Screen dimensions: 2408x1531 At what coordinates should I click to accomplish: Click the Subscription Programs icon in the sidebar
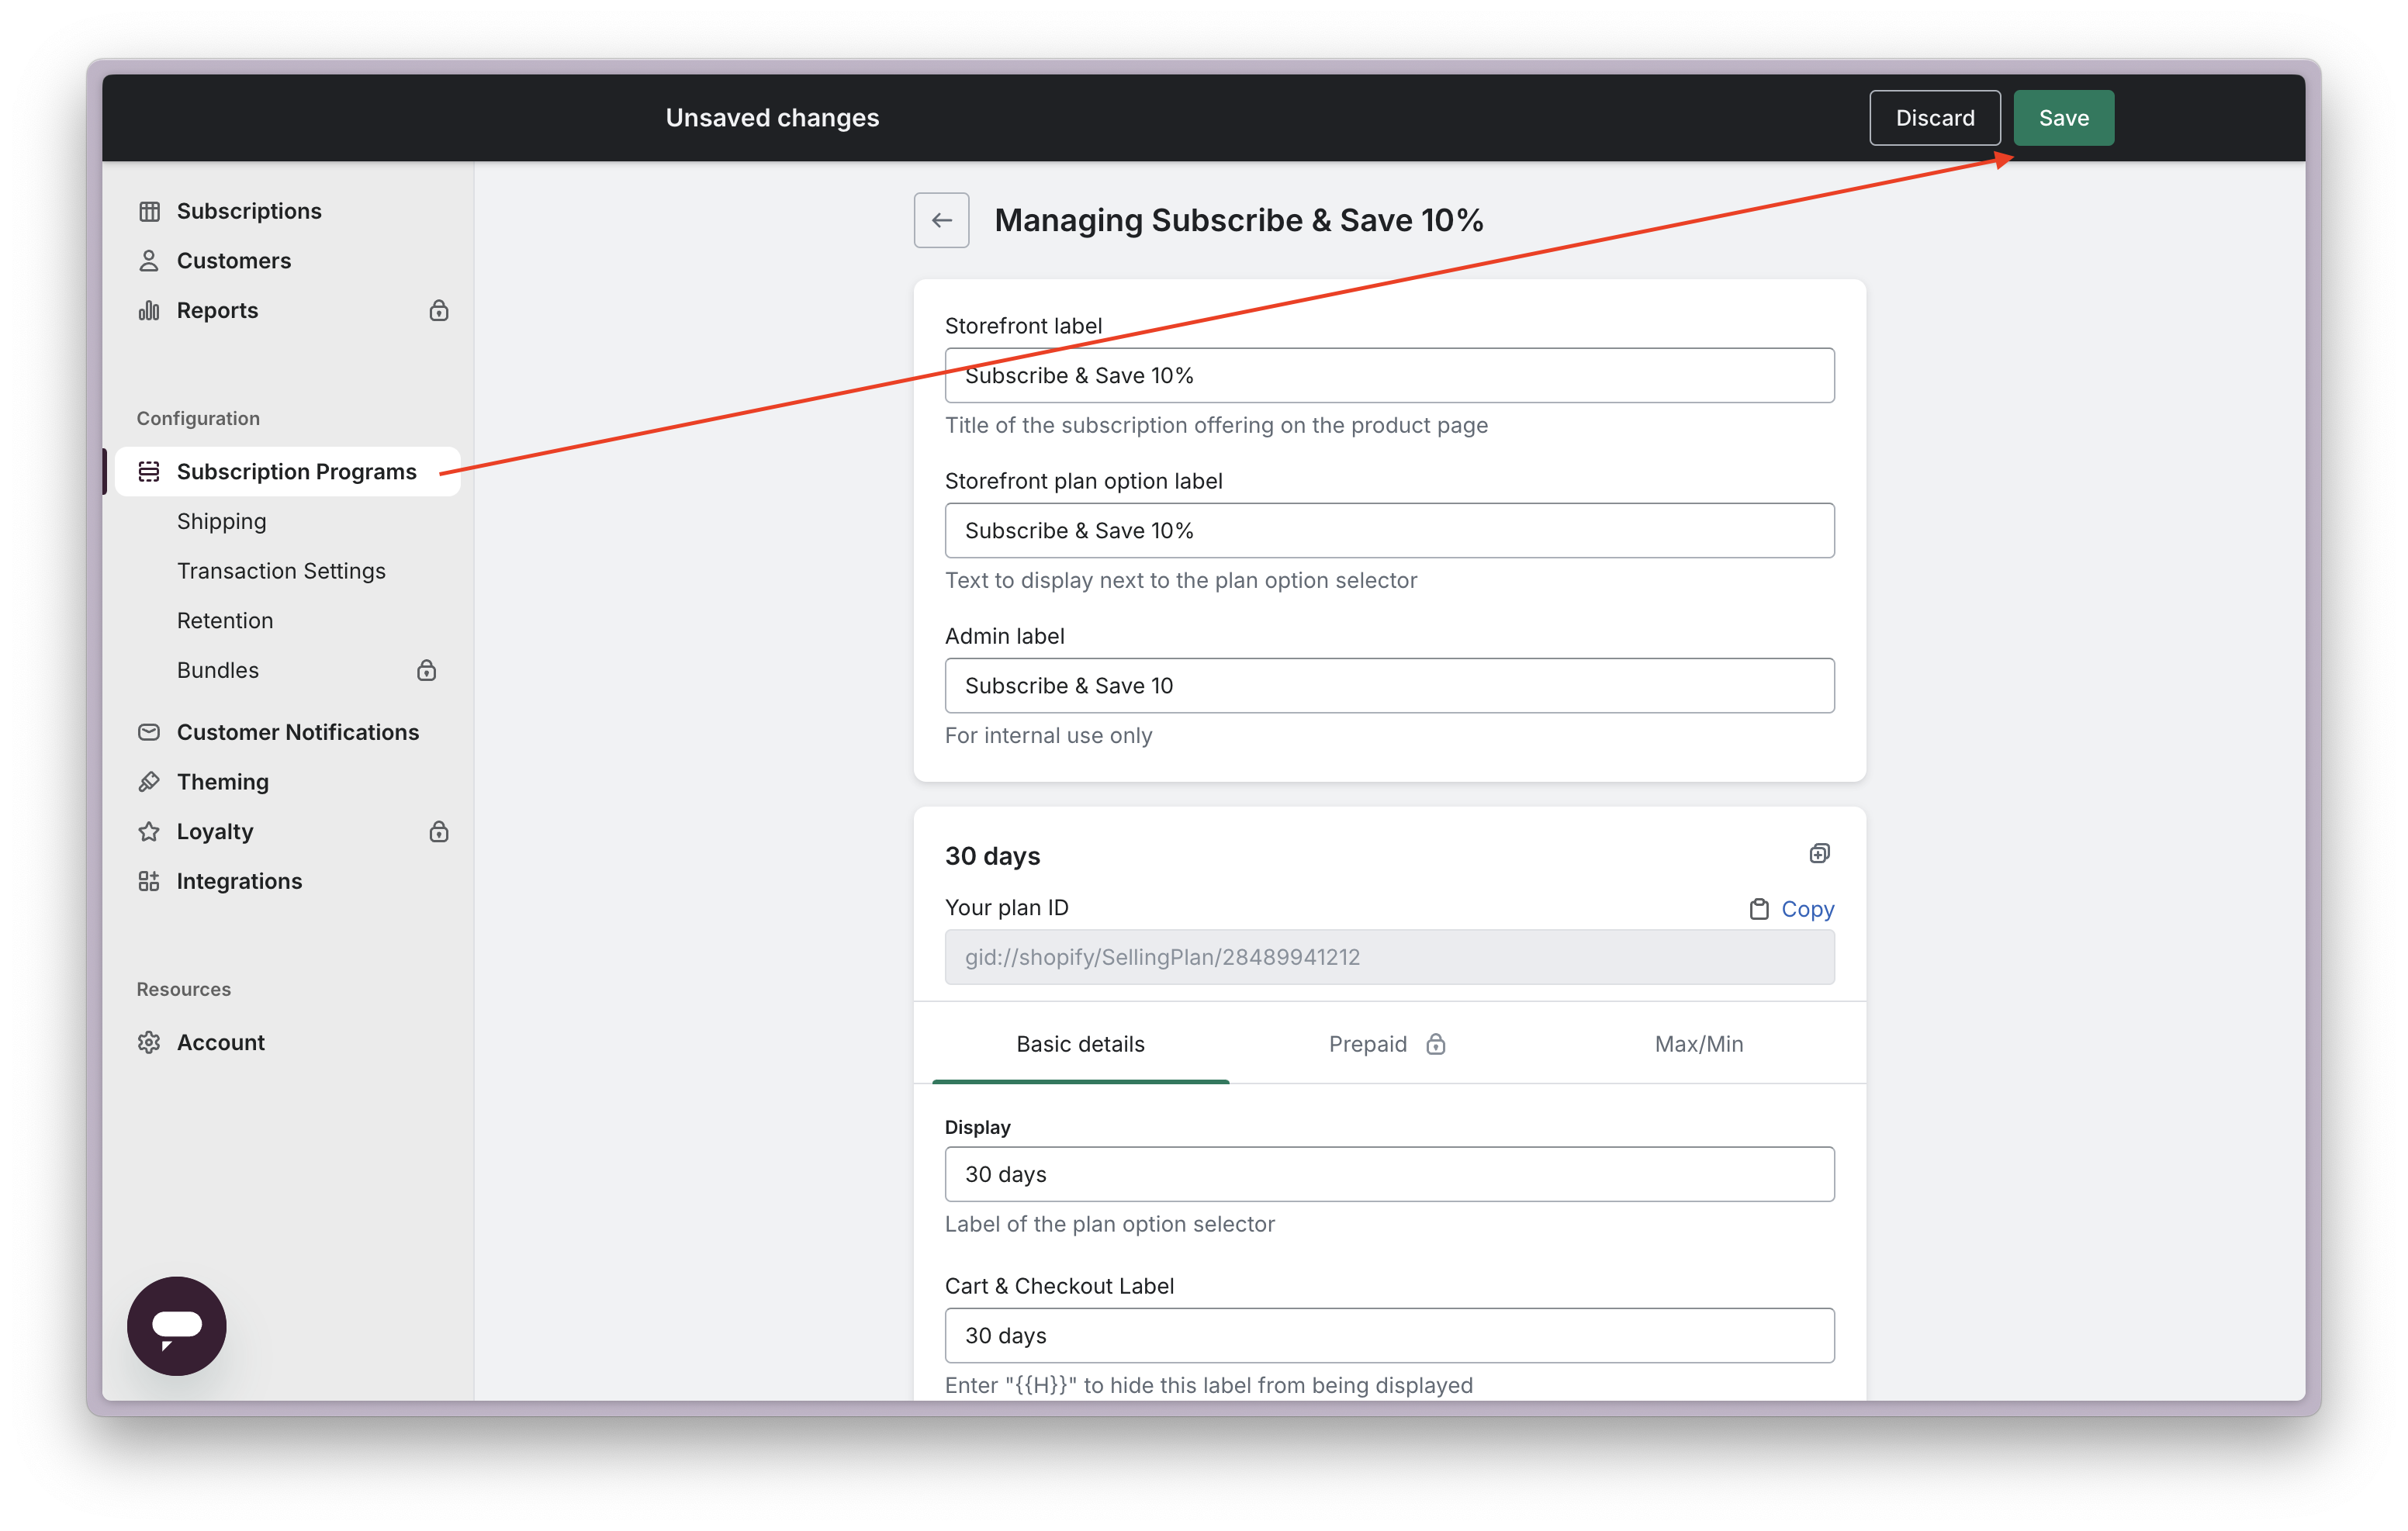tap(149, 471)
